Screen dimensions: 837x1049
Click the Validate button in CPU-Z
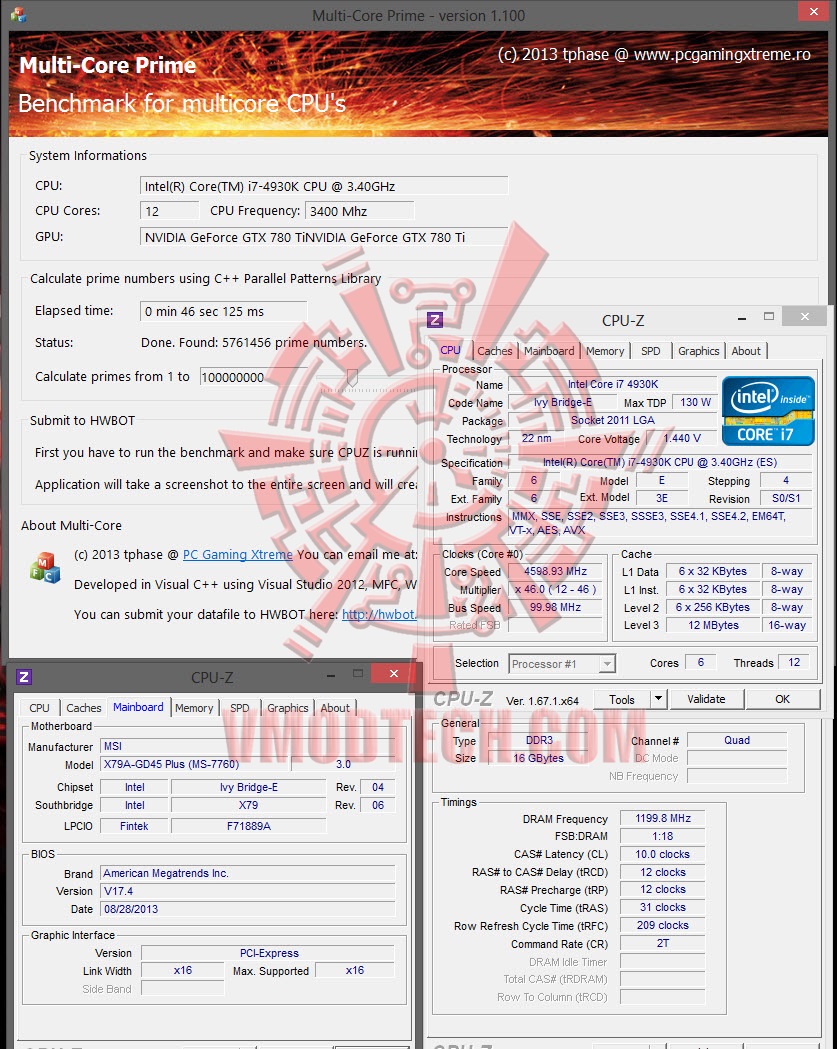pyautogui.click(x=706, y=699)
